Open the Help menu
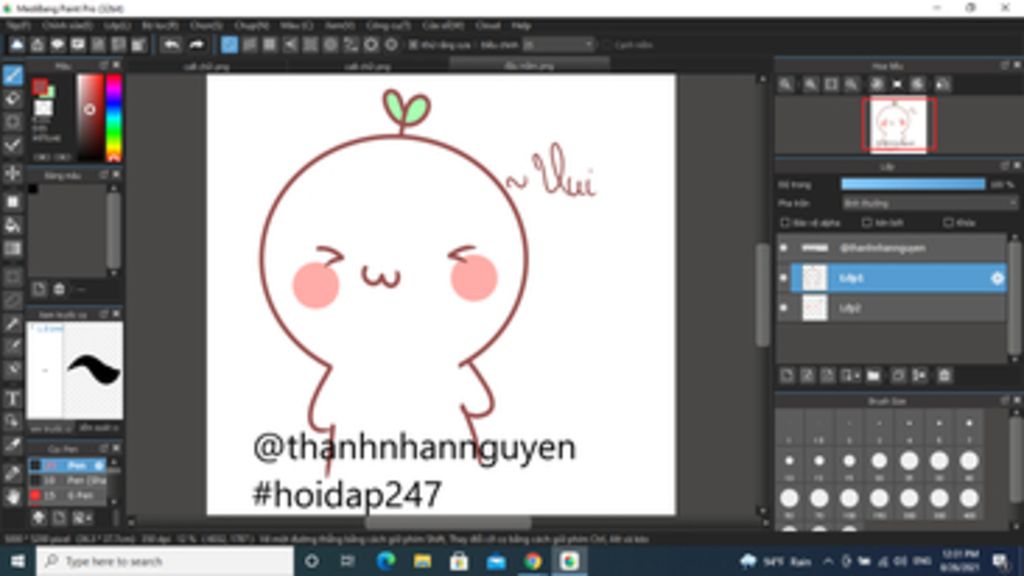The width and height of the screenshot is (1024, 576). [520, 25]
